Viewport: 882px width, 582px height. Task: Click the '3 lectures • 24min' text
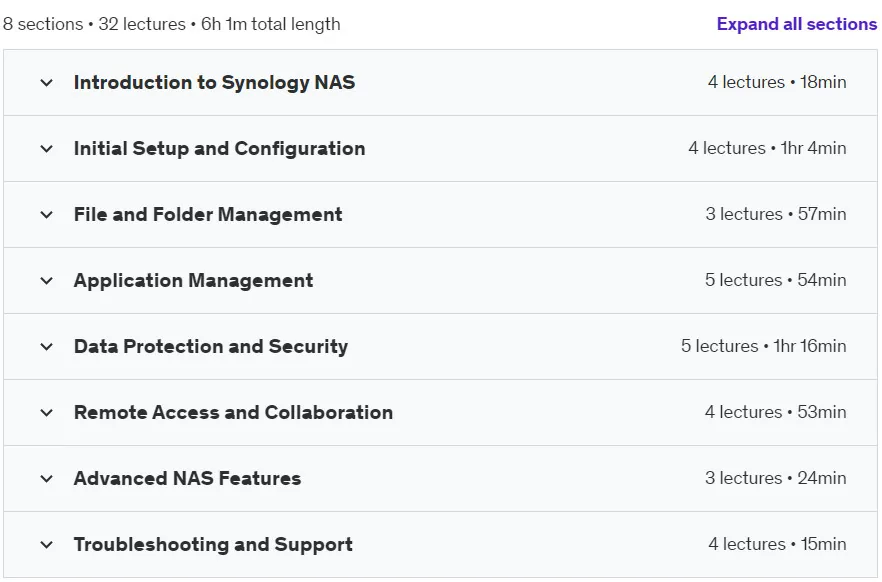776,478
